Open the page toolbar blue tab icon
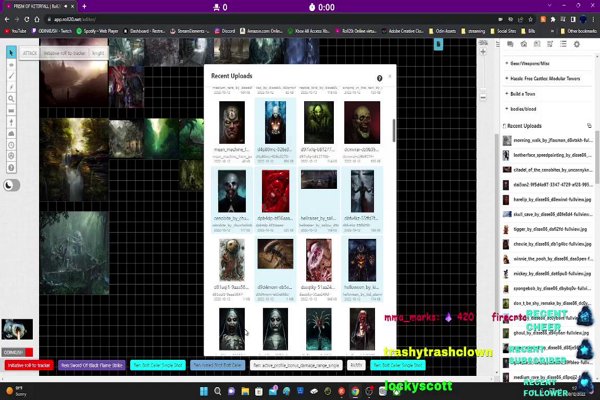This screenshot has height=400, width=600. (x=439, y=44)
